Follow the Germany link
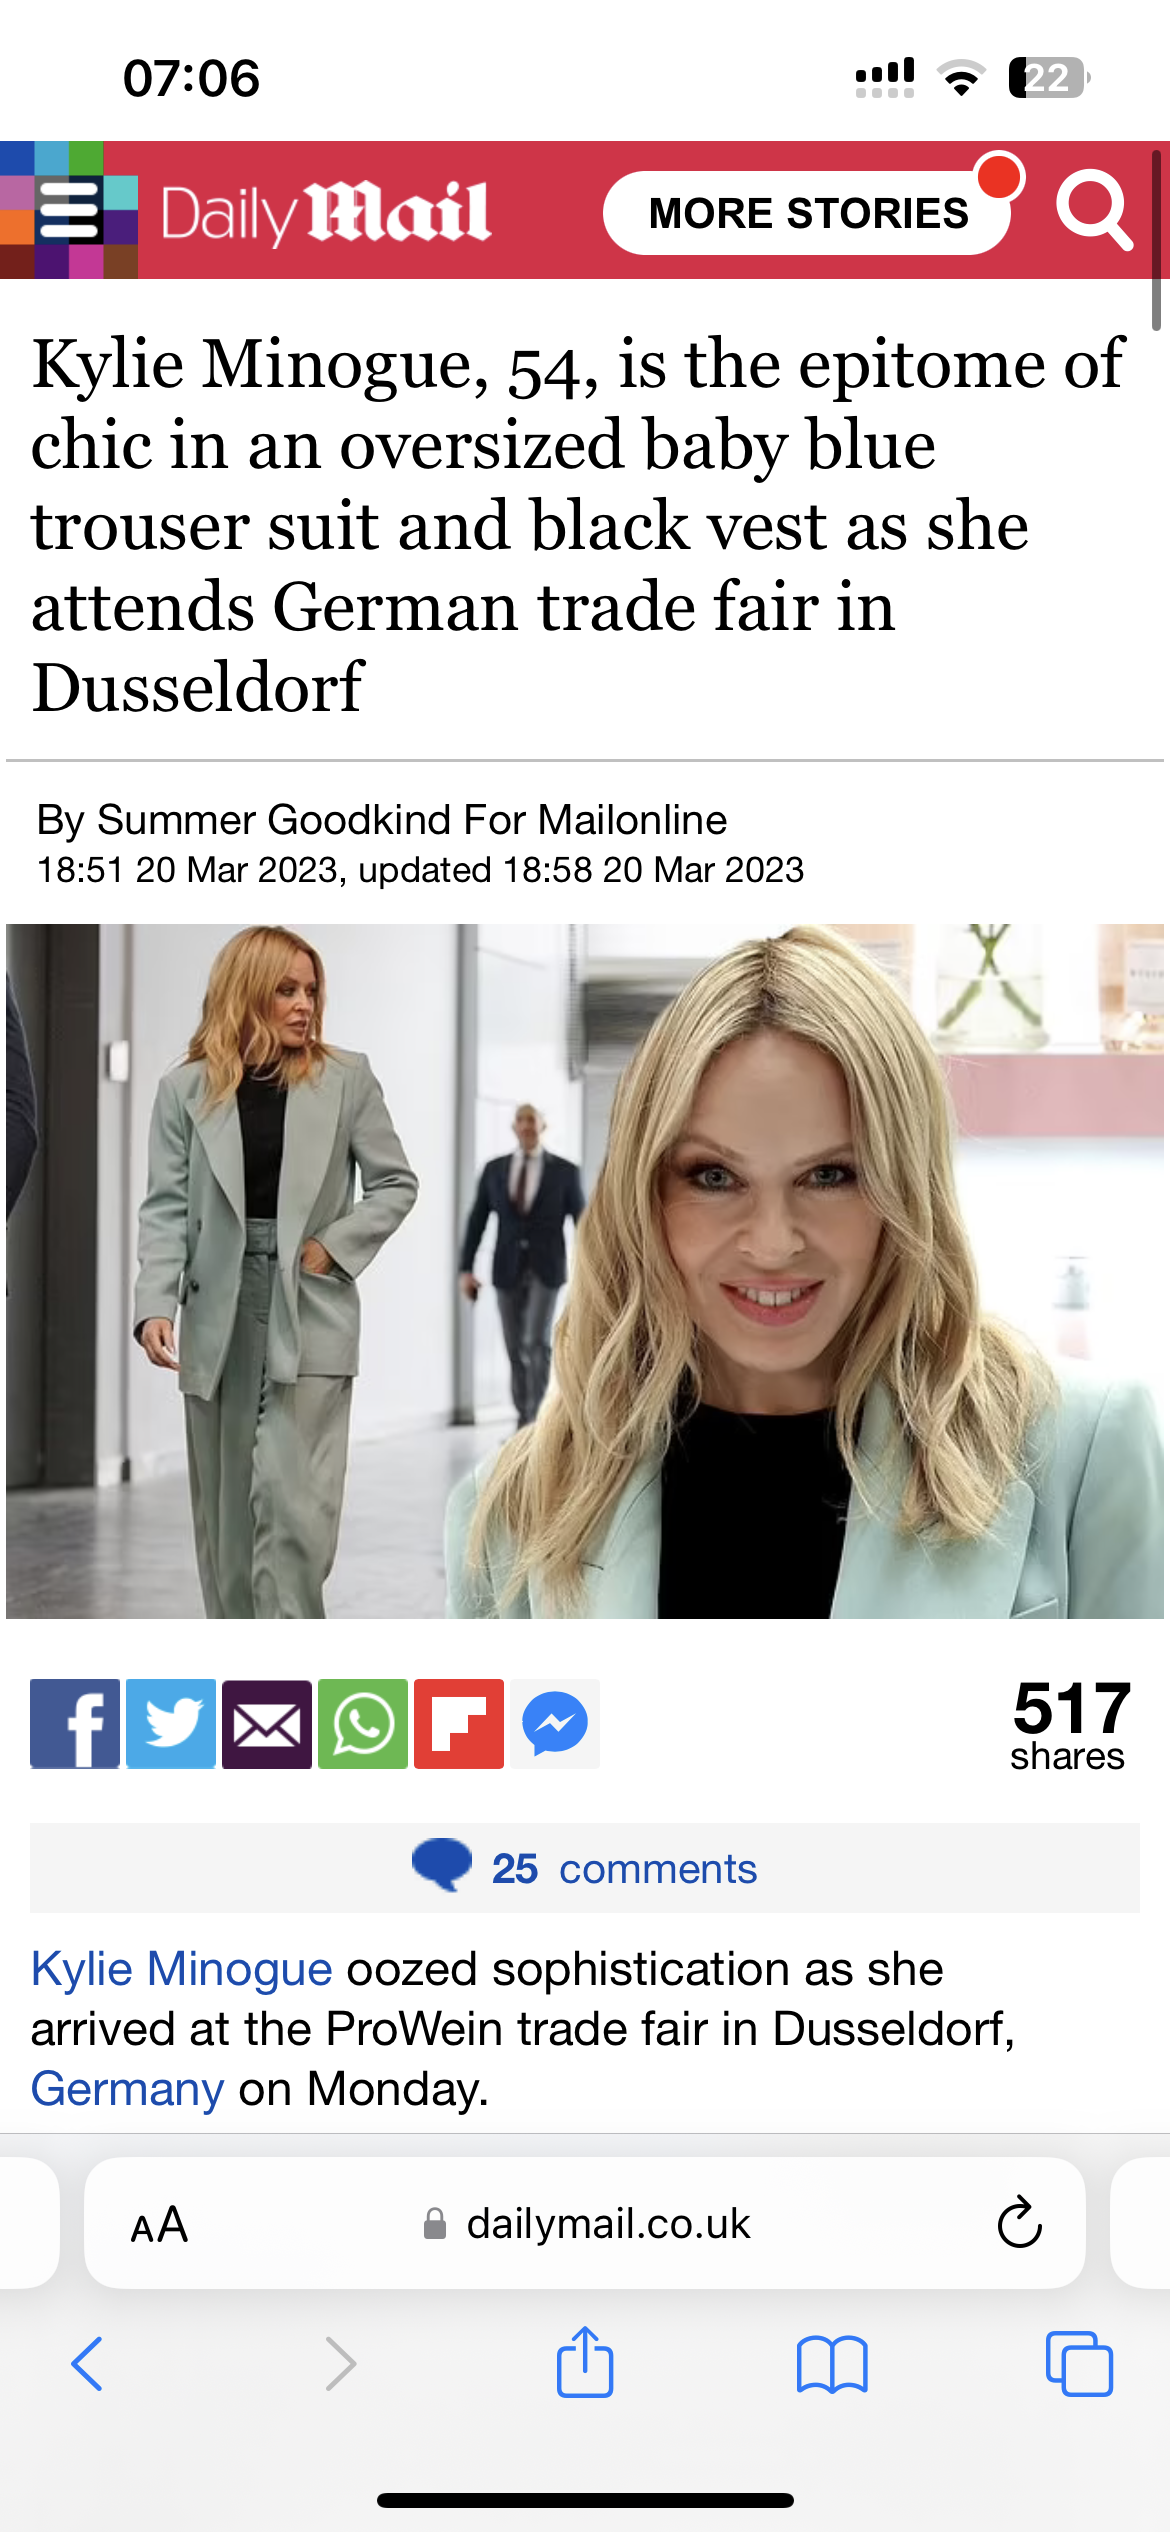 point(128,2089)
